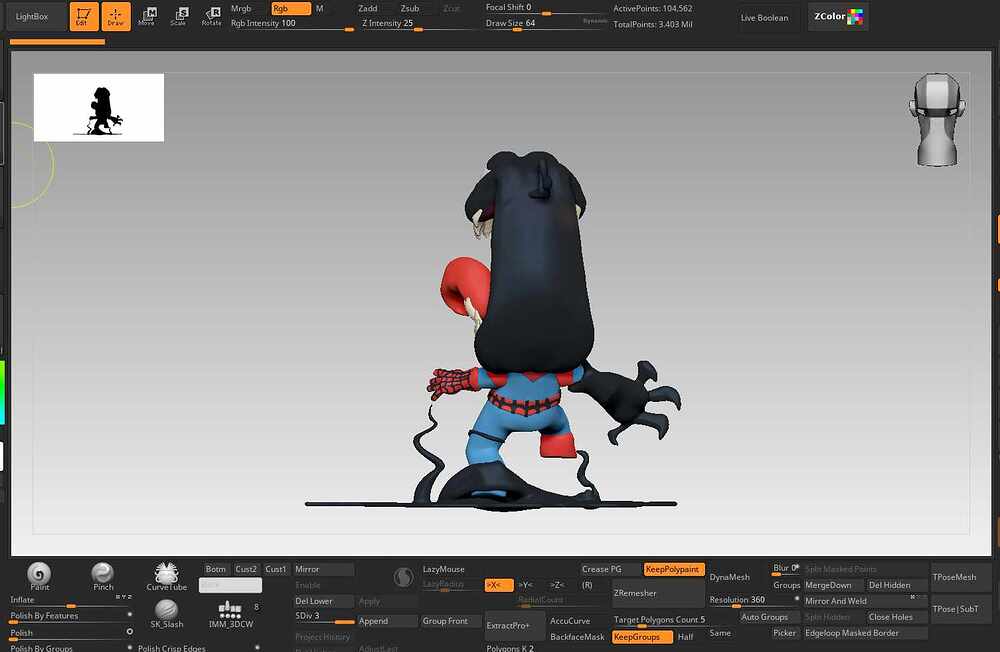Click Del Lower button
The image size is (1000, 652).
(323, 601)
